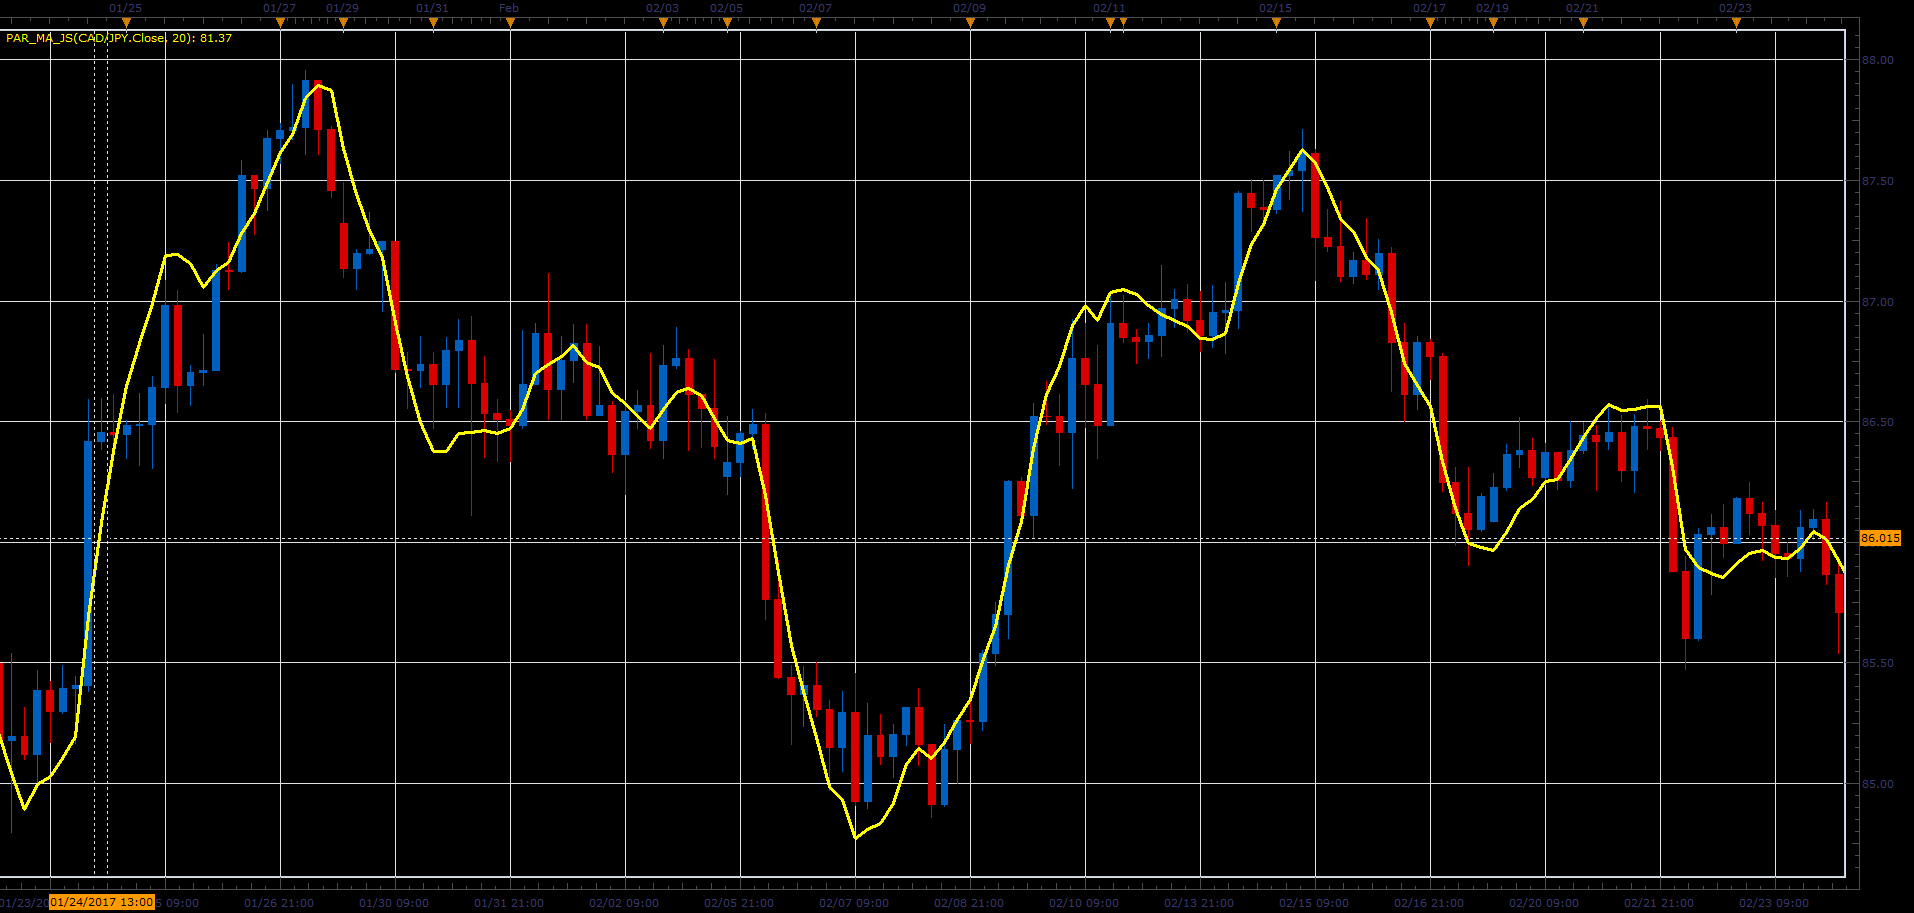Image resolution: width=1914 pixels, height=913 pixels.
Task: Click the orange marker under 01/27
Action: [x=280, y=23]
